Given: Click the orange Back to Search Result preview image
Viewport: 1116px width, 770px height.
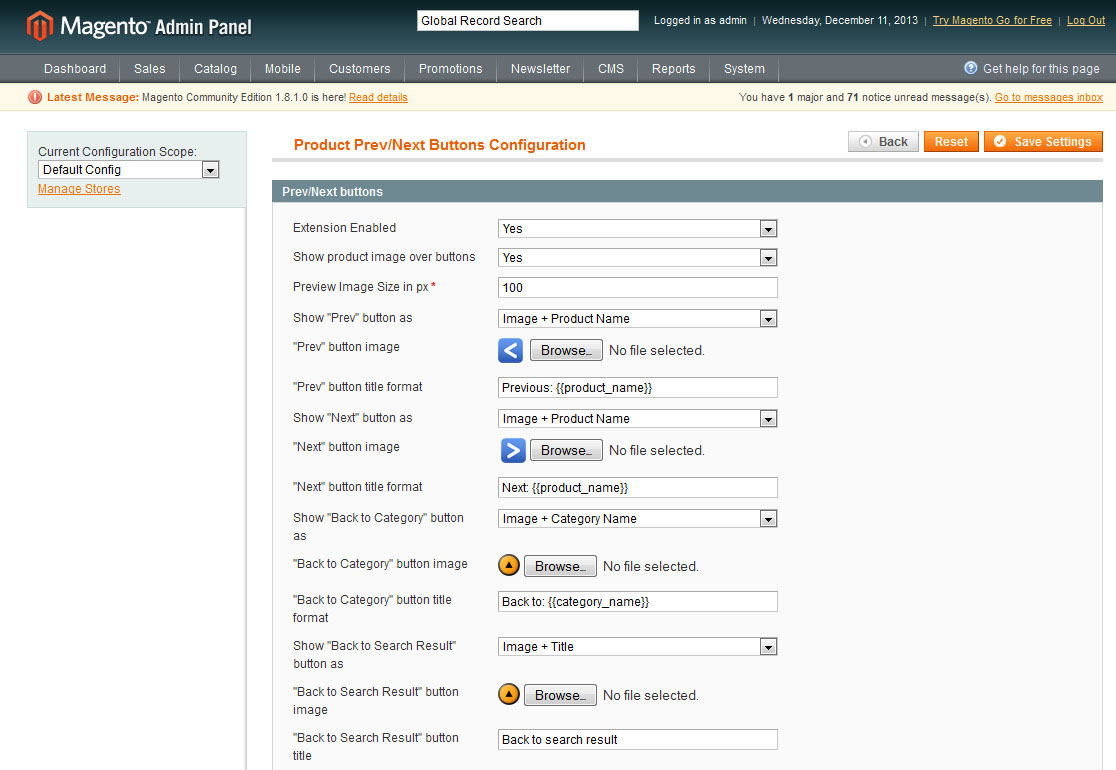Looking at the screenshot, I should 509,694.
